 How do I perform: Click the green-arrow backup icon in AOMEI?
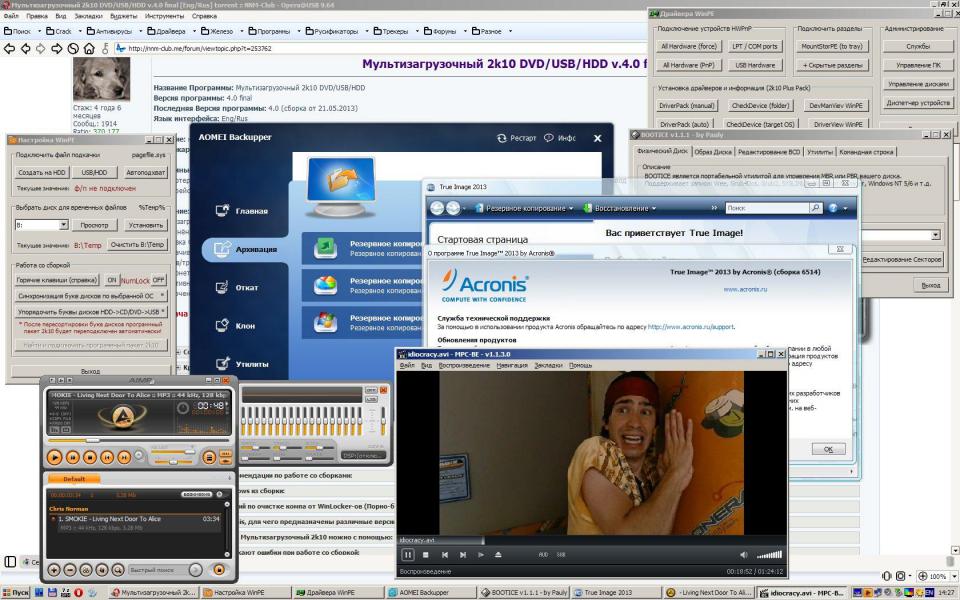click(x=325, y=248)
